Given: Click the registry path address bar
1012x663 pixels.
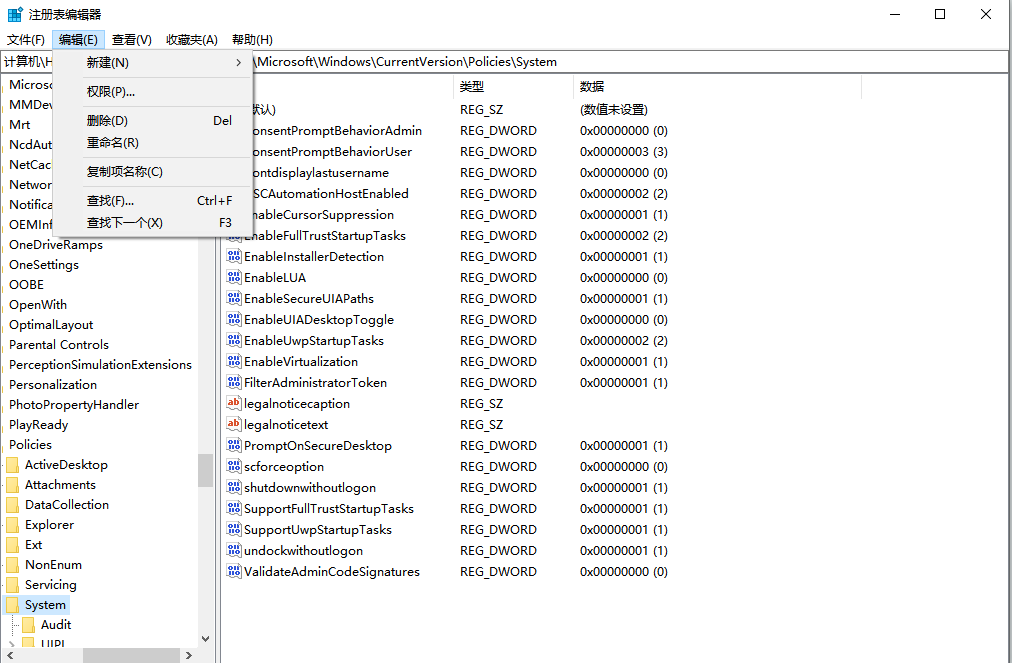Looking at the screenshot, I should coord(632,62).
